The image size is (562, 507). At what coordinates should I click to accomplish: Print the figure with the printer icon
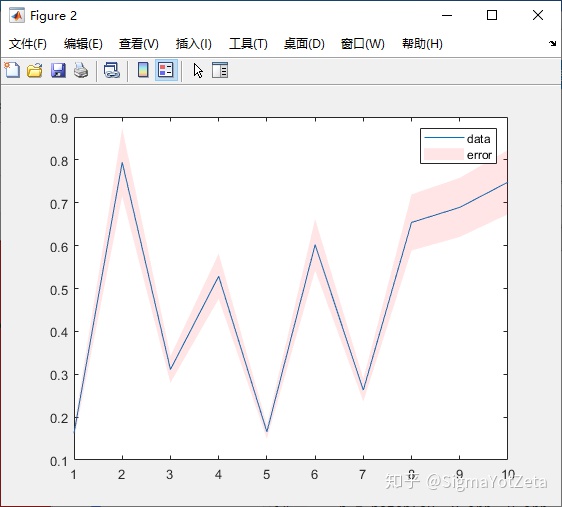click(81, 70)
